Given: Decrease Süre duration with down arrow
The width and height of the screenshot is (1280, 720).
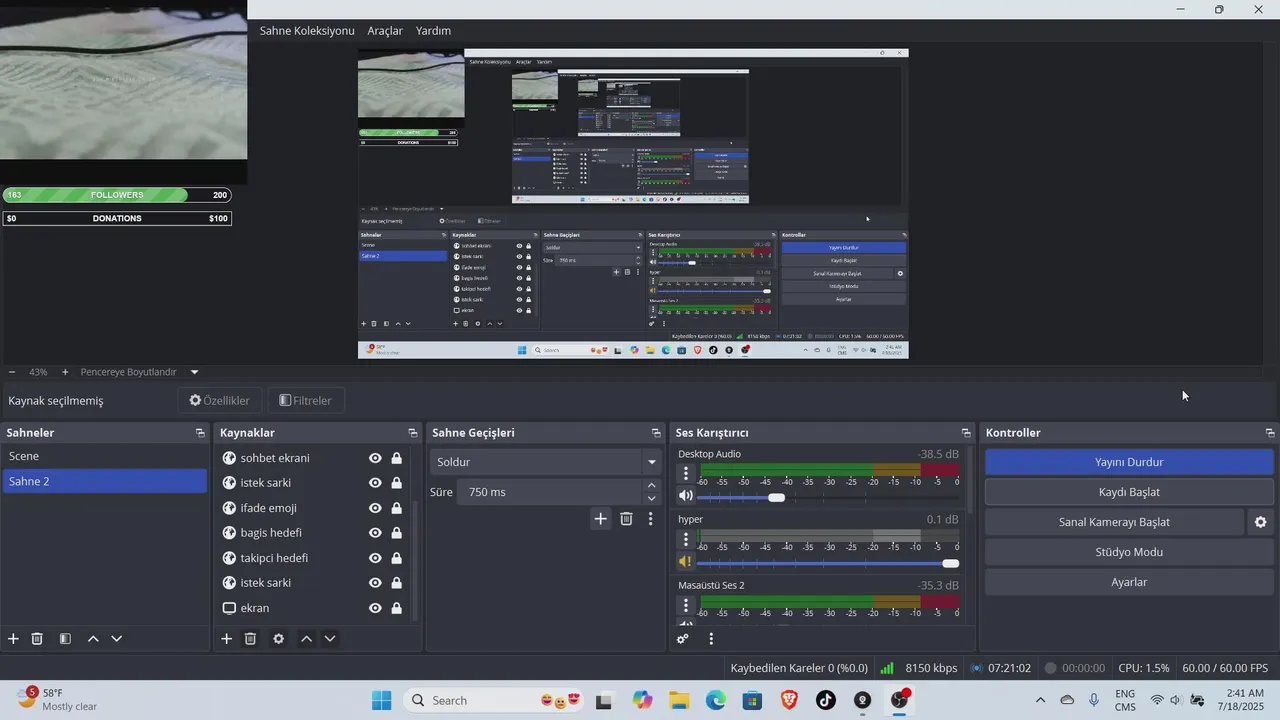Looking at the screenshot, I should (x=652, y=498).
